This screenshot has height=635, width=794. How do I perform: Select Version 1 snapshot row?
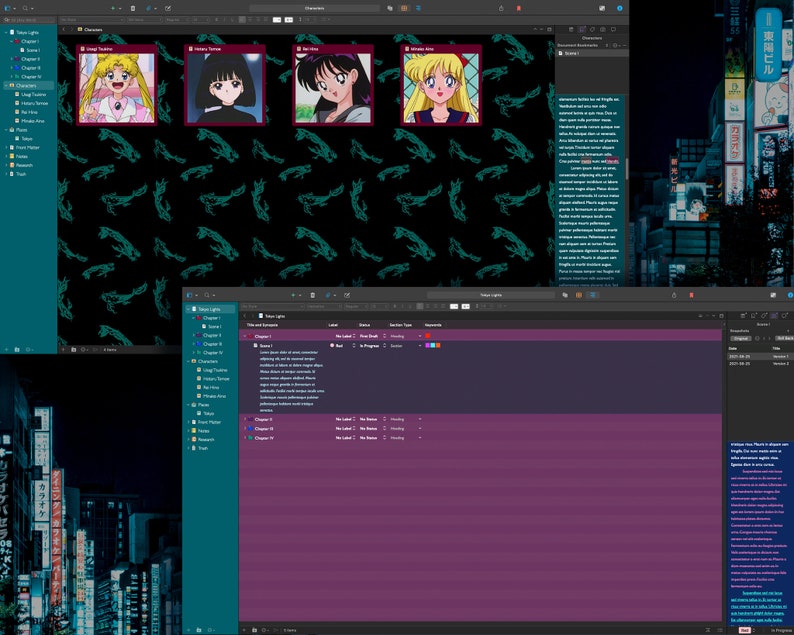click(x=760, y=356)
